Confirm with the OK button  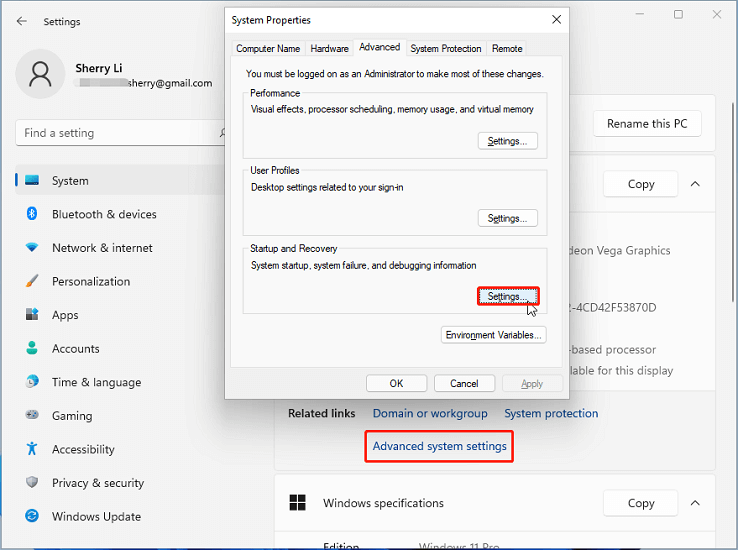[x=396, y=383]
